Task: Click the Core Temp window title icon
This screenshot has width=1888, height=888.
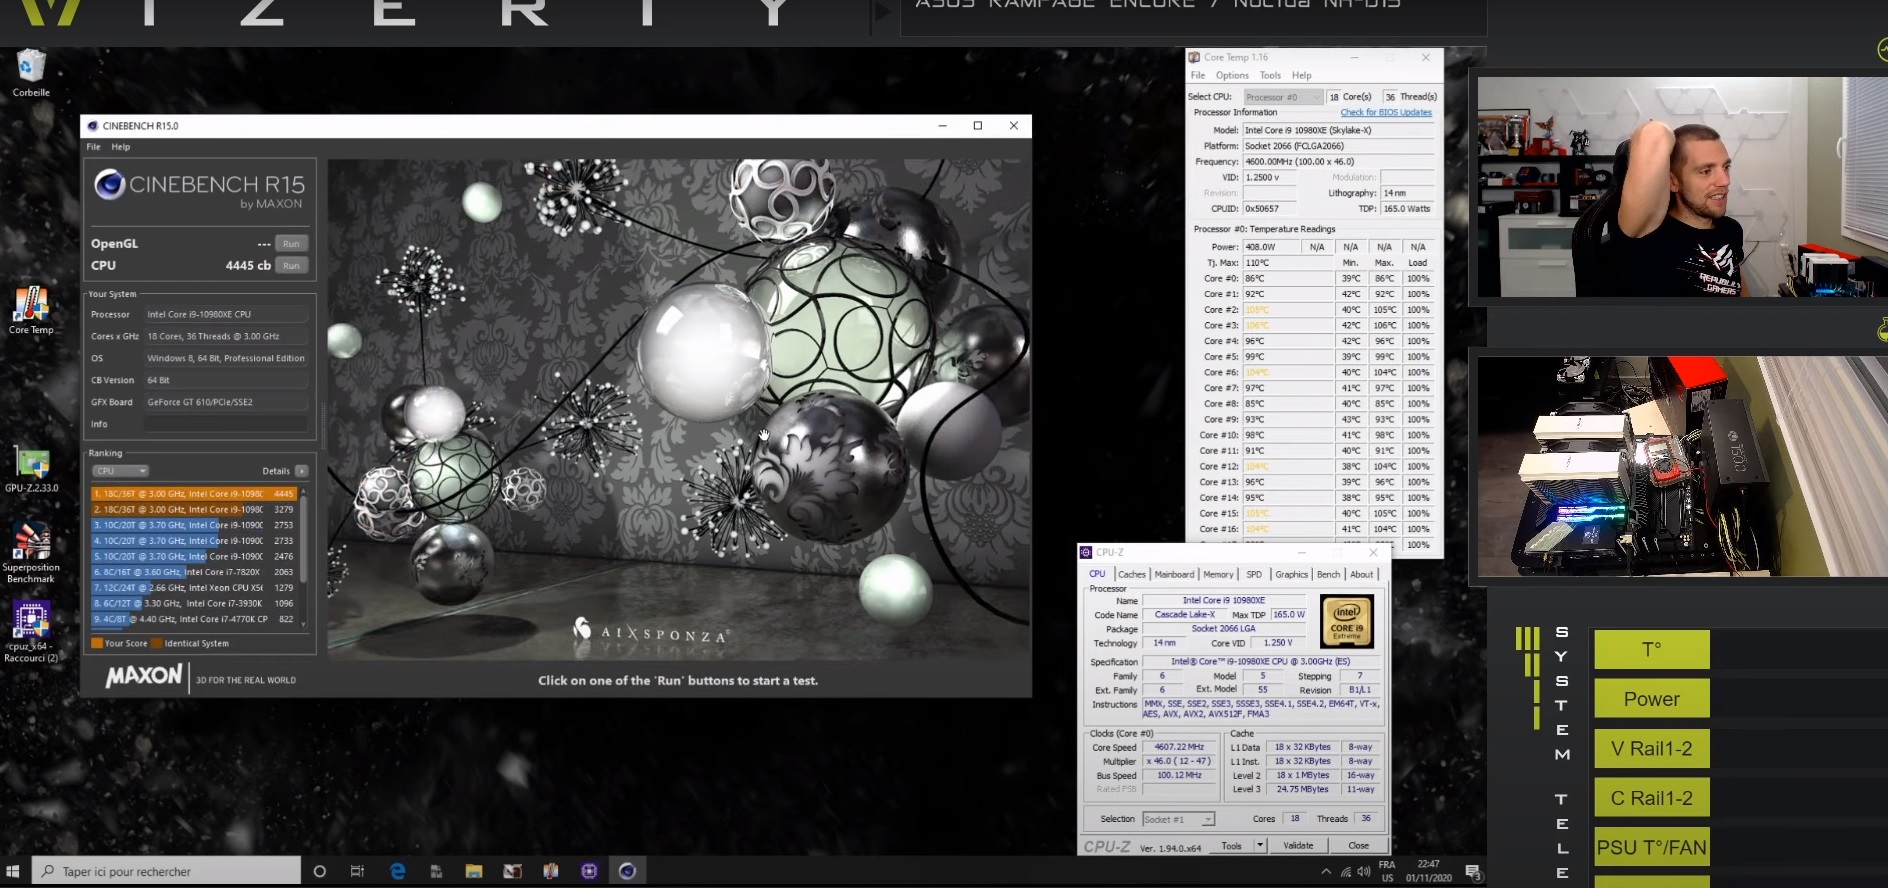Action: 1194,57
